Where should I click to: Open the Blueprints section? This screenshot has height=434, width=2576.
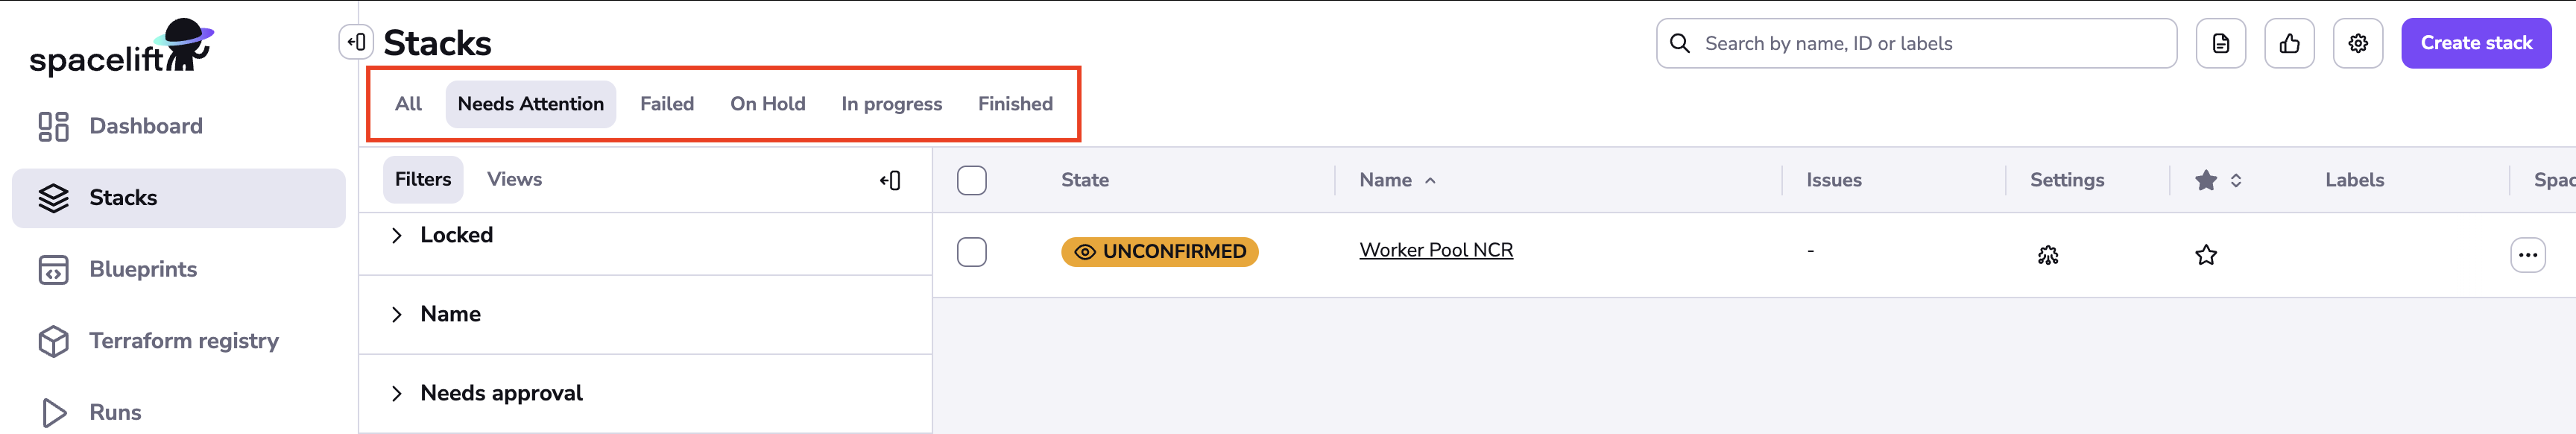click(142, 268)
